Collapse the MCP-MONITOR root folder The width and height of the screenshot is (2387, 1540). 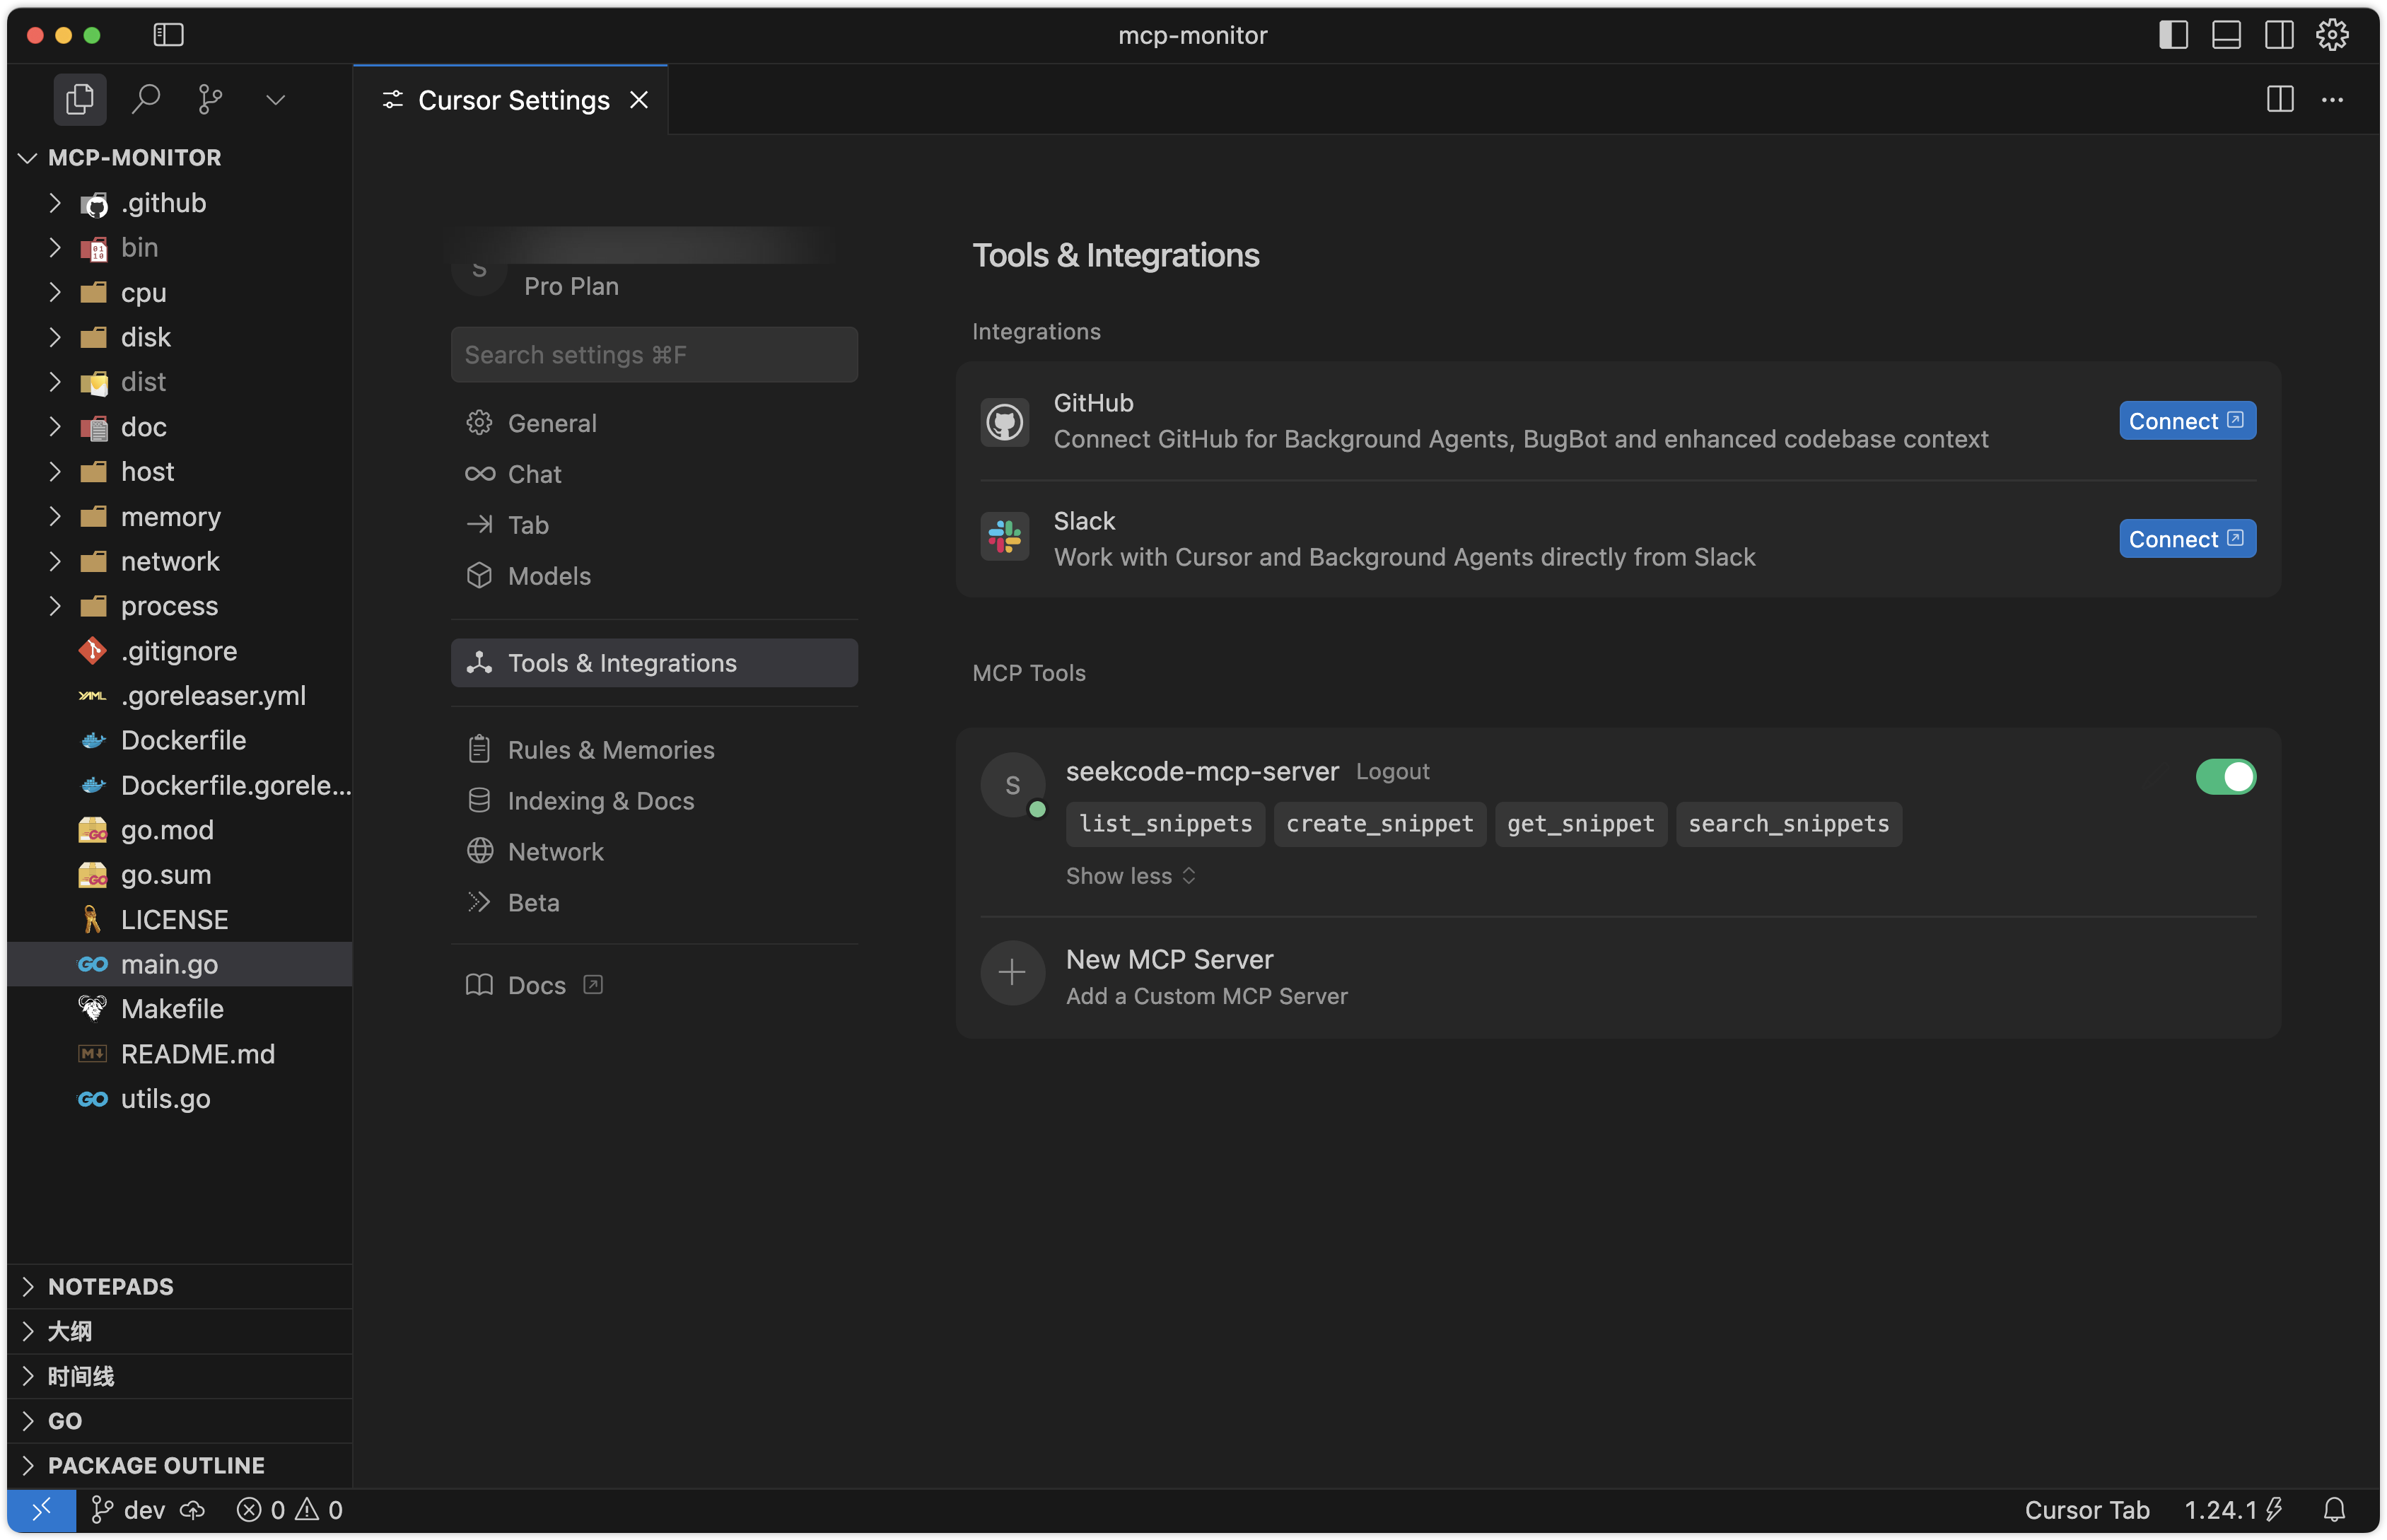point(180,157)
